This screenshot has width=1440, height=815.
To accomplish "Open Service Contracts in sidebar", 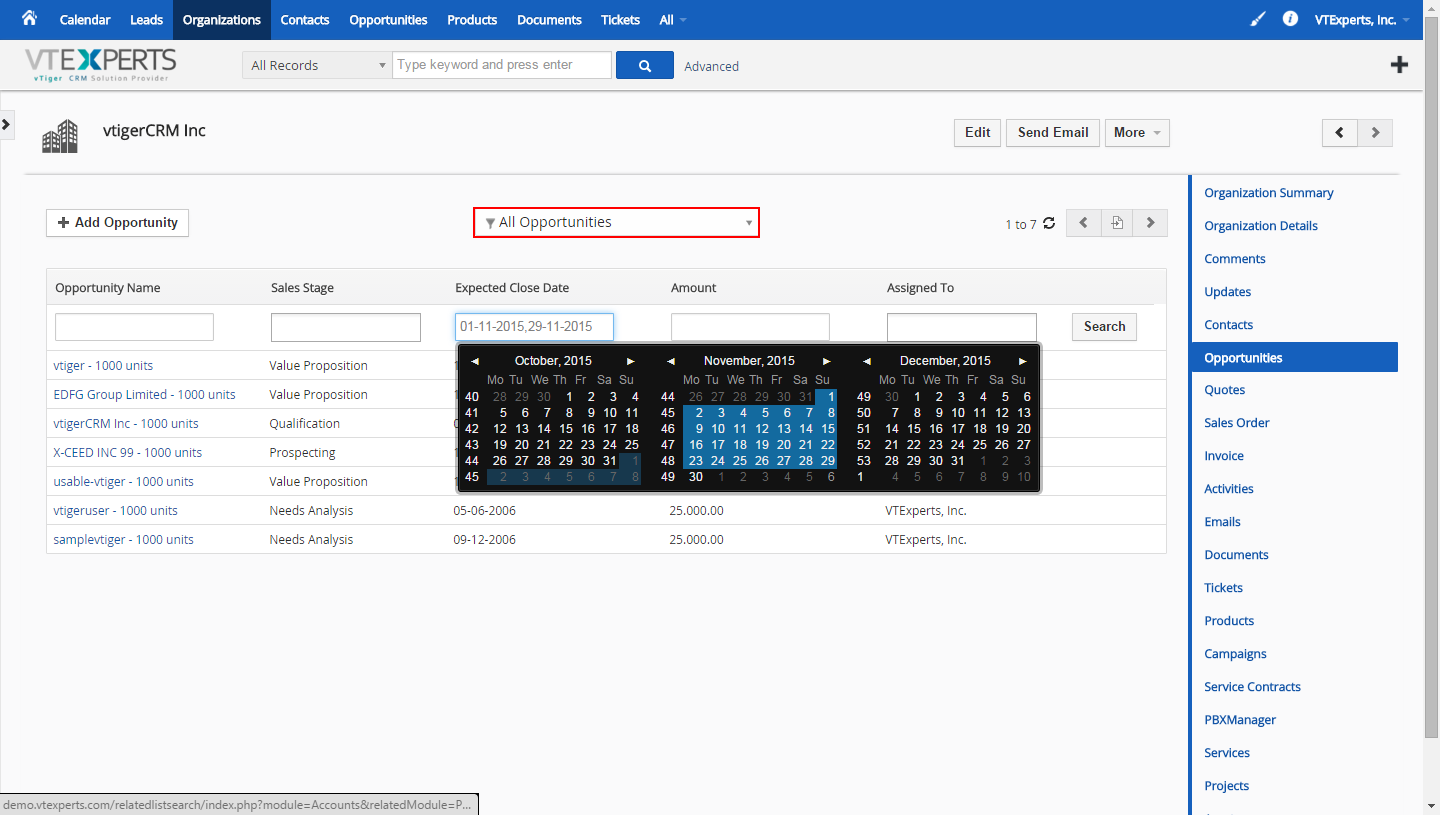I will coord(1252,687).
